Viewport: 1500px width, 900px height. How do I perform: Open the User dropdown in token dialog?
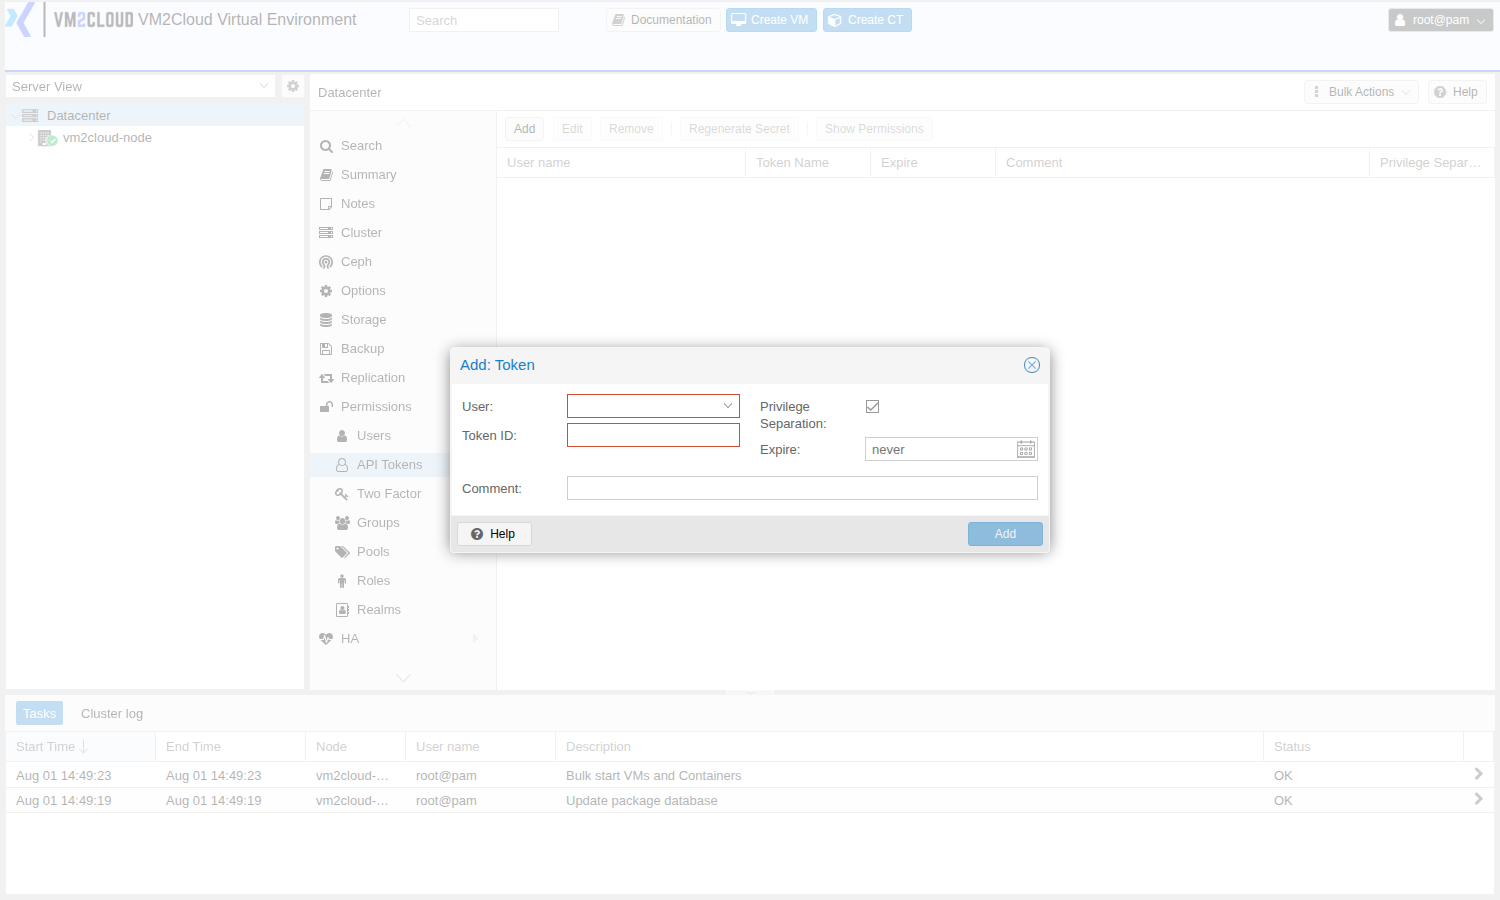[x=728, y=406]
